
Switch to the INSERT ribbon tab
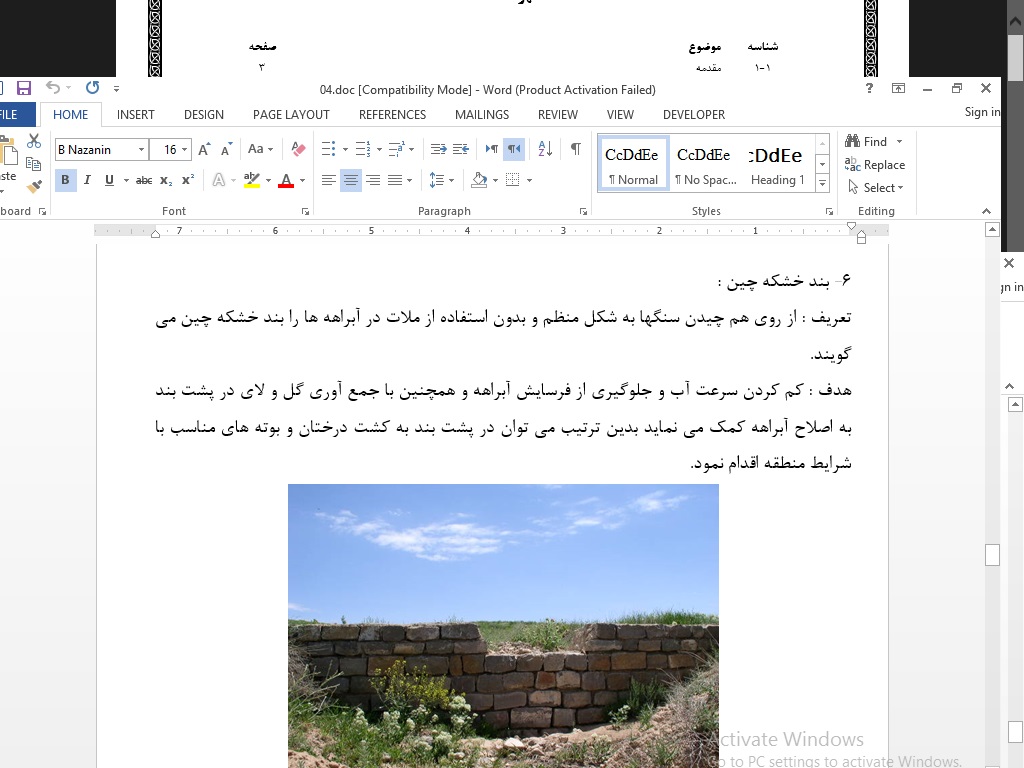click(135, 115)
